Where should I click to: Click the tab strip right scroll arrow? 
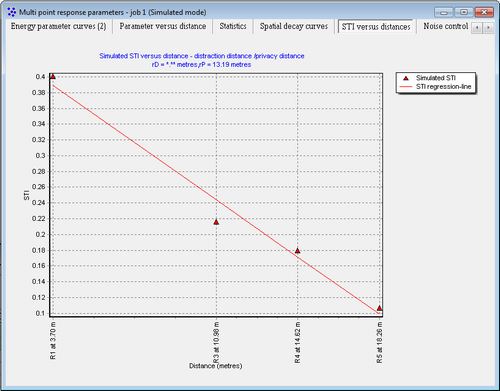[488, 28]
